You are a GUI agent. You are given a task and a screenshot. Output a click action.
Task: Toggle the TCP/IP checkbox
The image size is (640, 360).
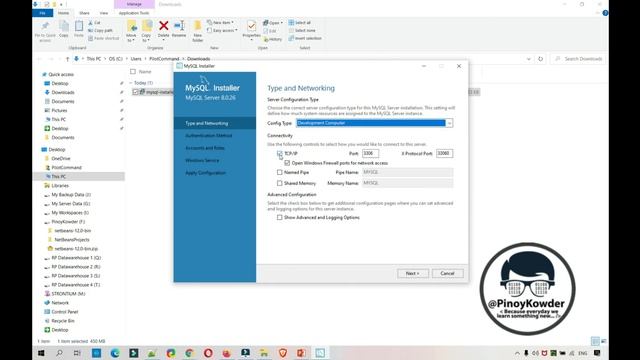point(280,153)
